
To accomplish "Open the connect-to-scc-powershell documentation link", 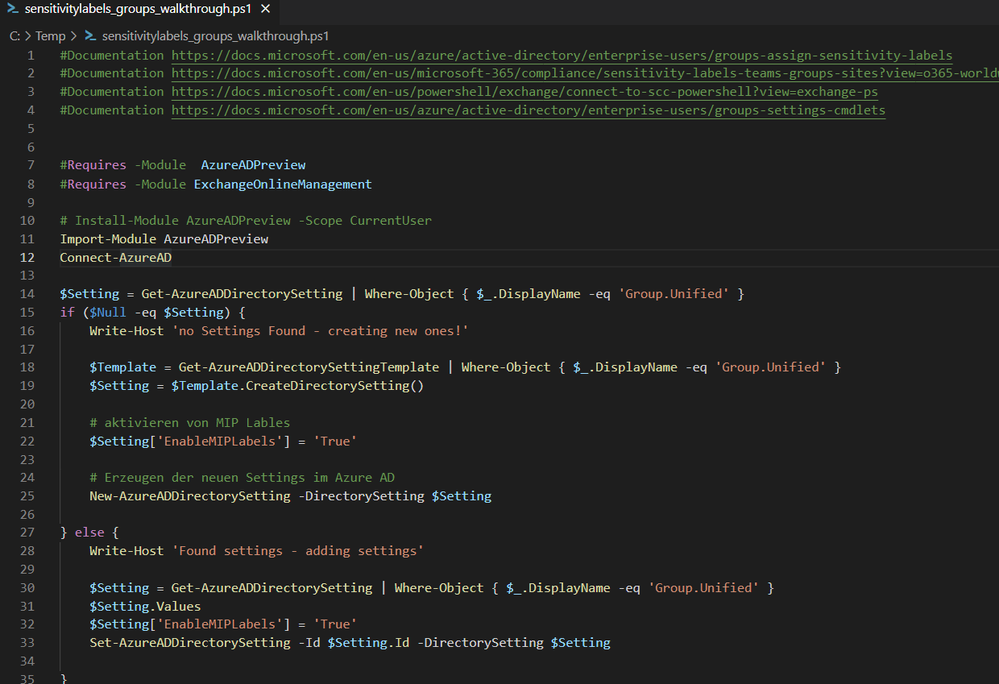I will coord(524,92).
